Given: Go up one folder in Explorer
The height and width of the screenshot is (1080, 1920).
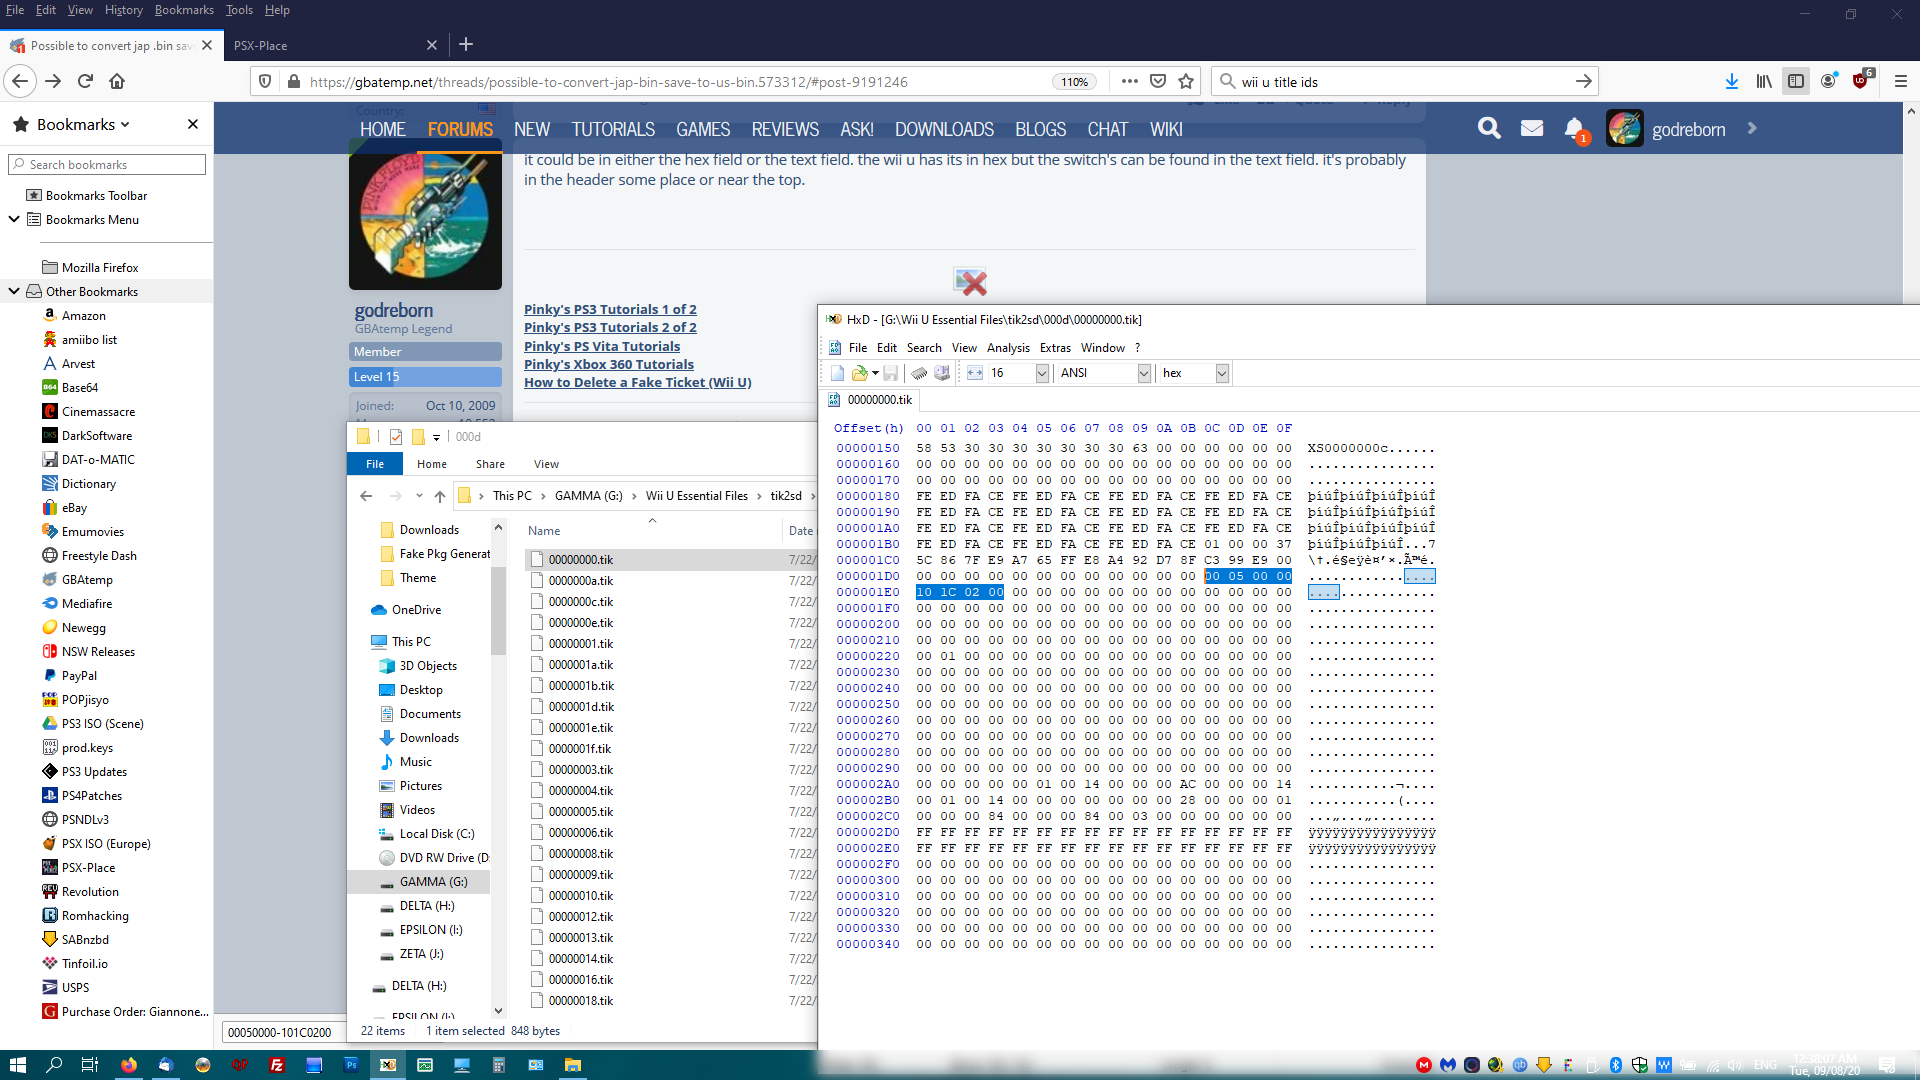Looking at the screenshot, I should (440, 496).
